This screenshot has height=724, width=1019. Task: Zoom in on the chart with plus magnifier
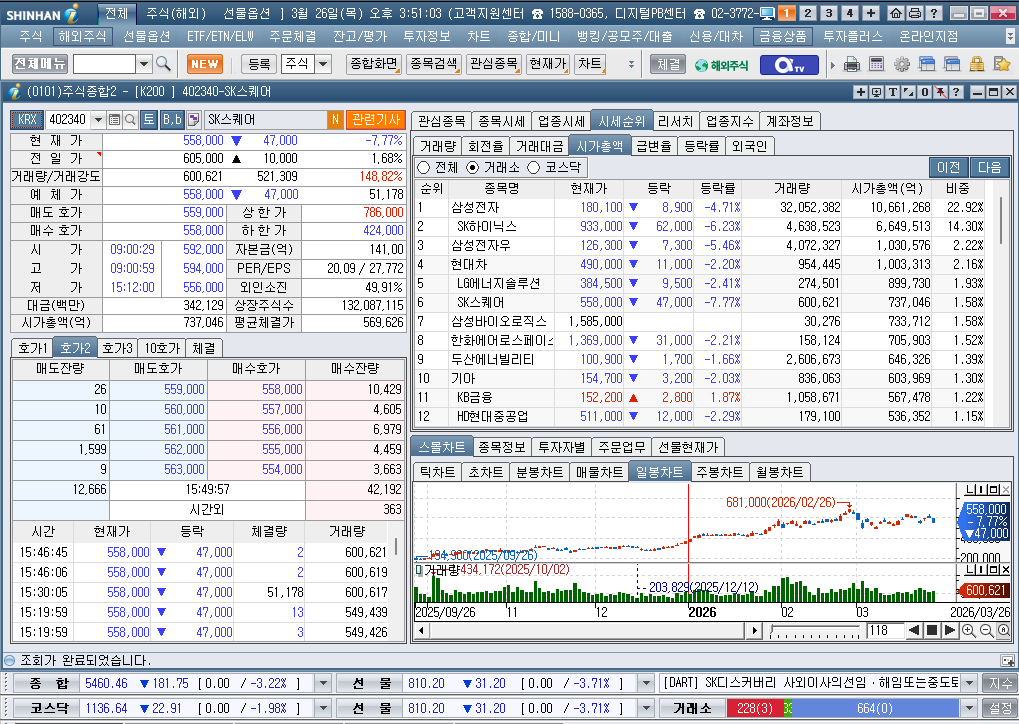968,630
